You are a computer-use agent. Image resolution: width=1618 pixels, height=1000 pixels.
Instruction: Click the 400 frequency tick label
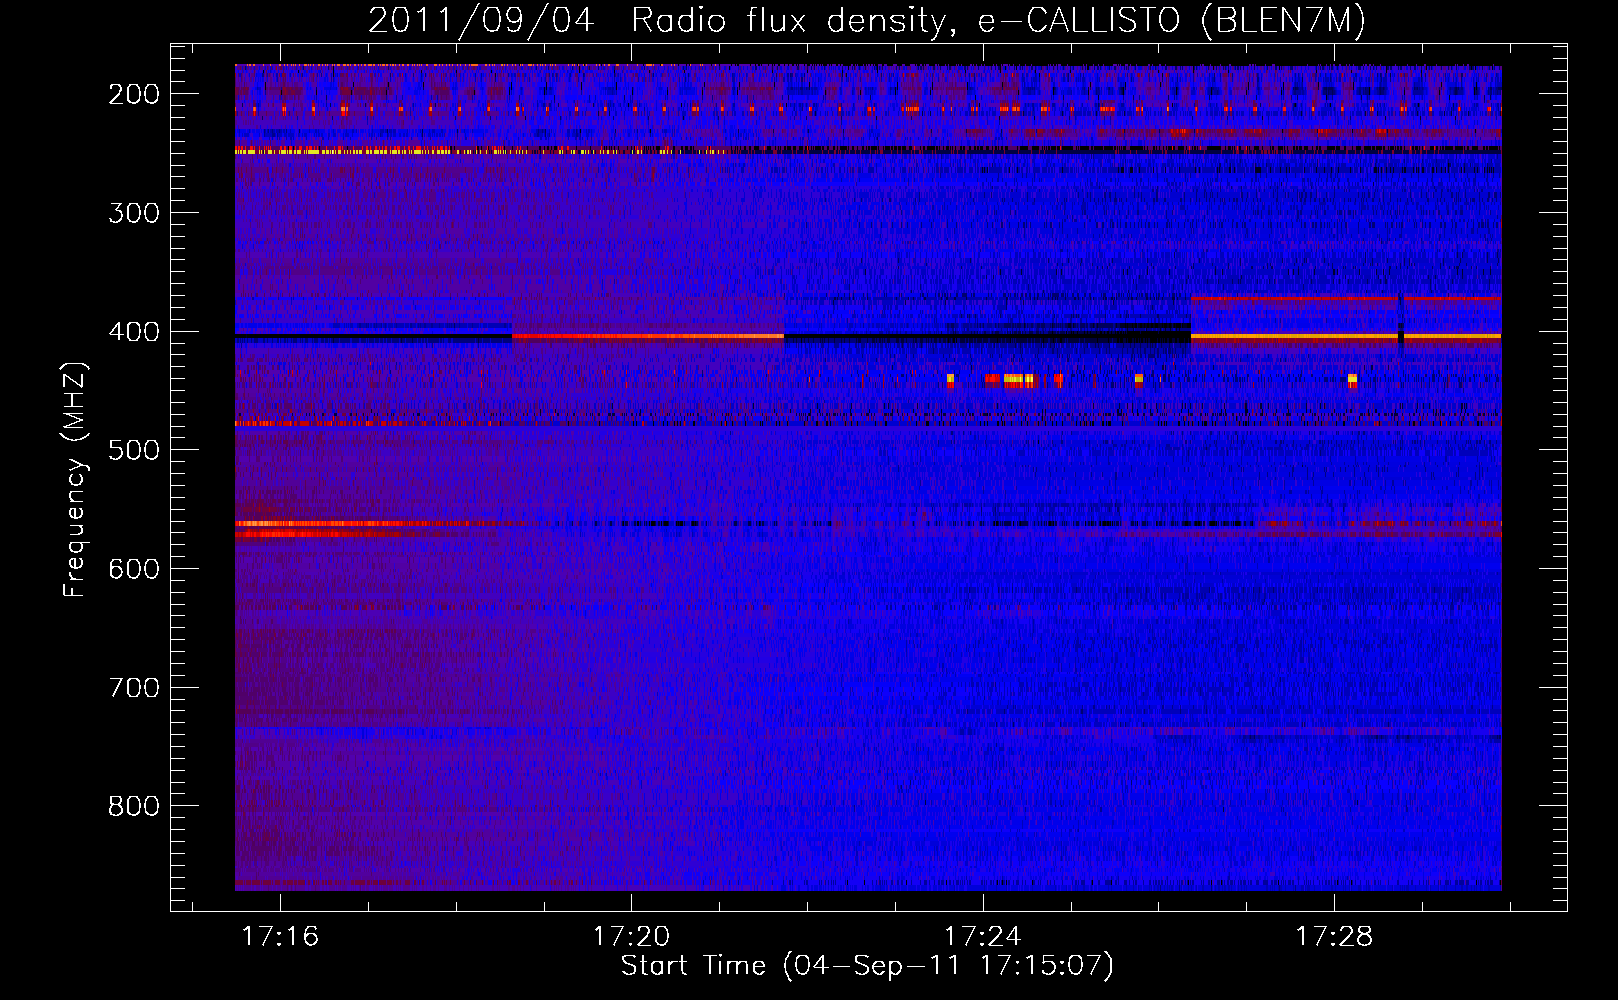134,332
